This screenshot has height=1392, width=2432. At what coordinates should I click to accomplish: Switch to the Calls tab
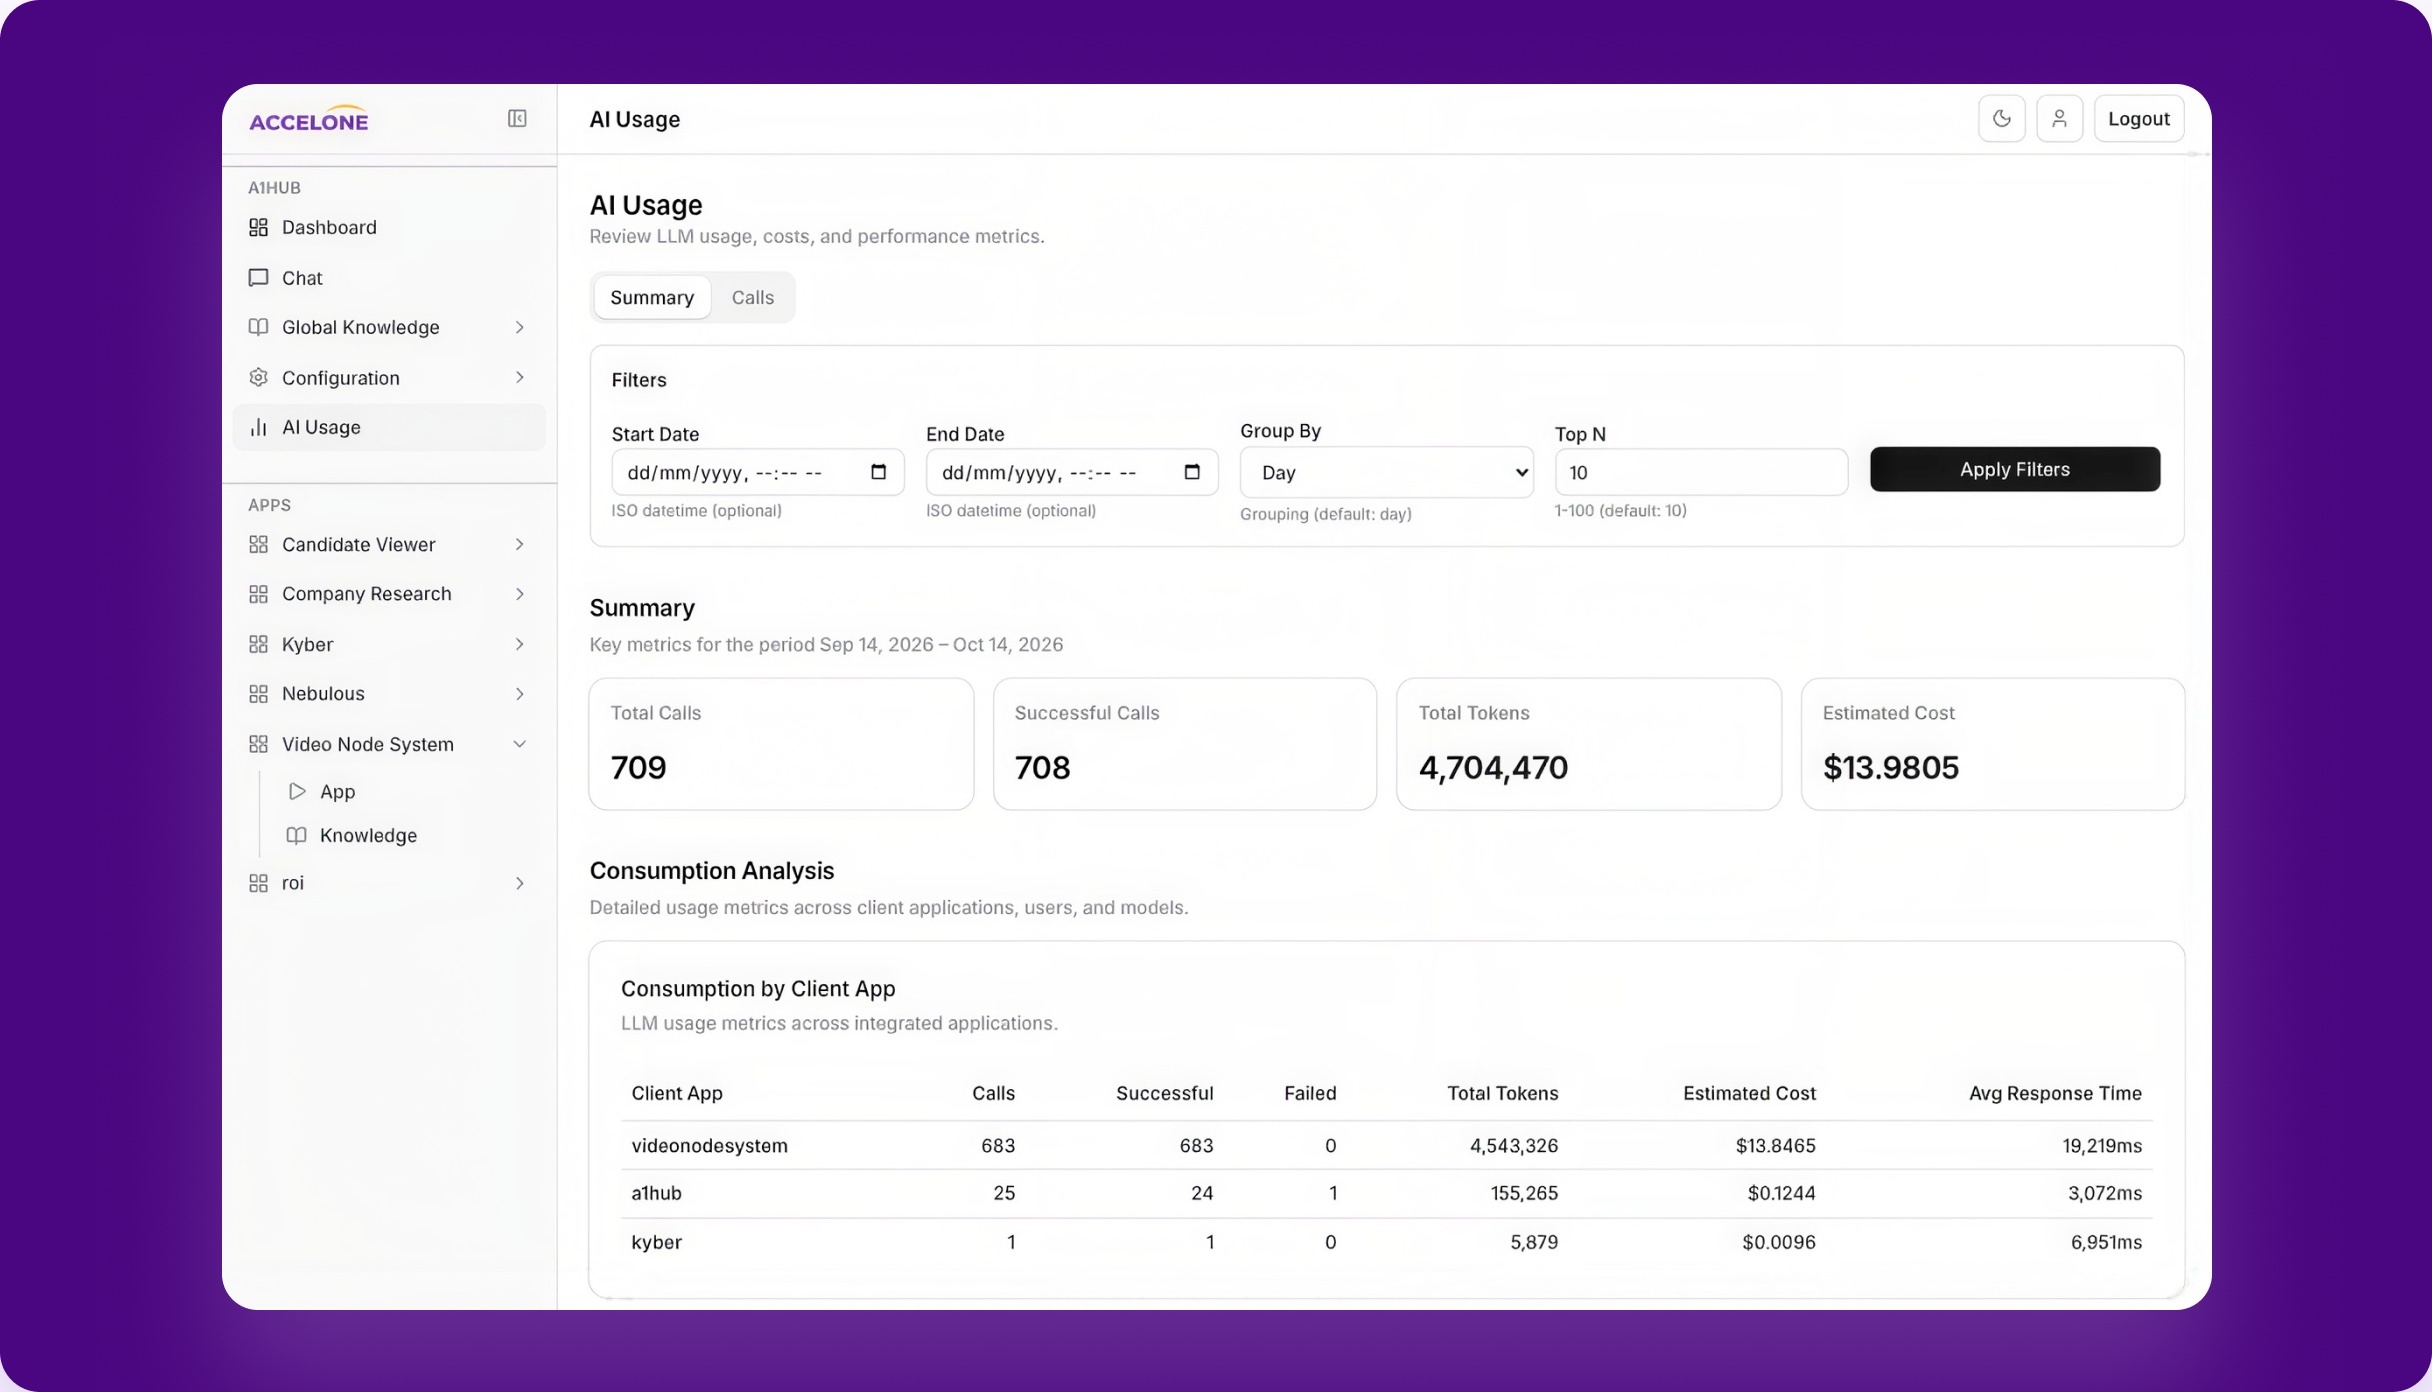752,297
